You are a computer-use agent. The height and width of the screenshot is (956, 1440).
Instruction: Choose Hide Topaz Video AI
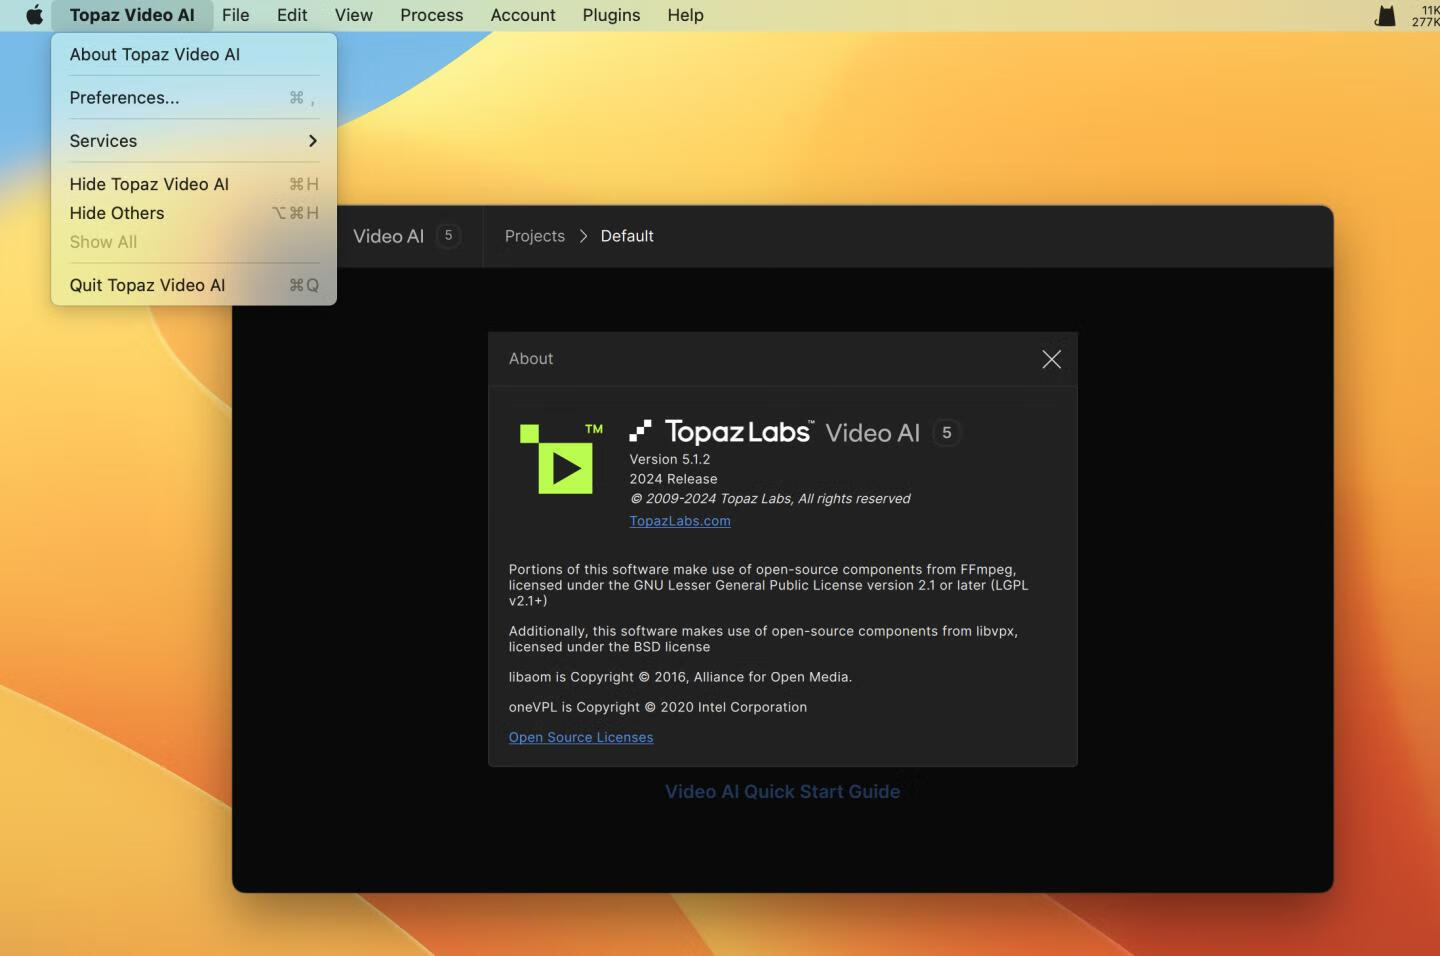coord(194,184)
